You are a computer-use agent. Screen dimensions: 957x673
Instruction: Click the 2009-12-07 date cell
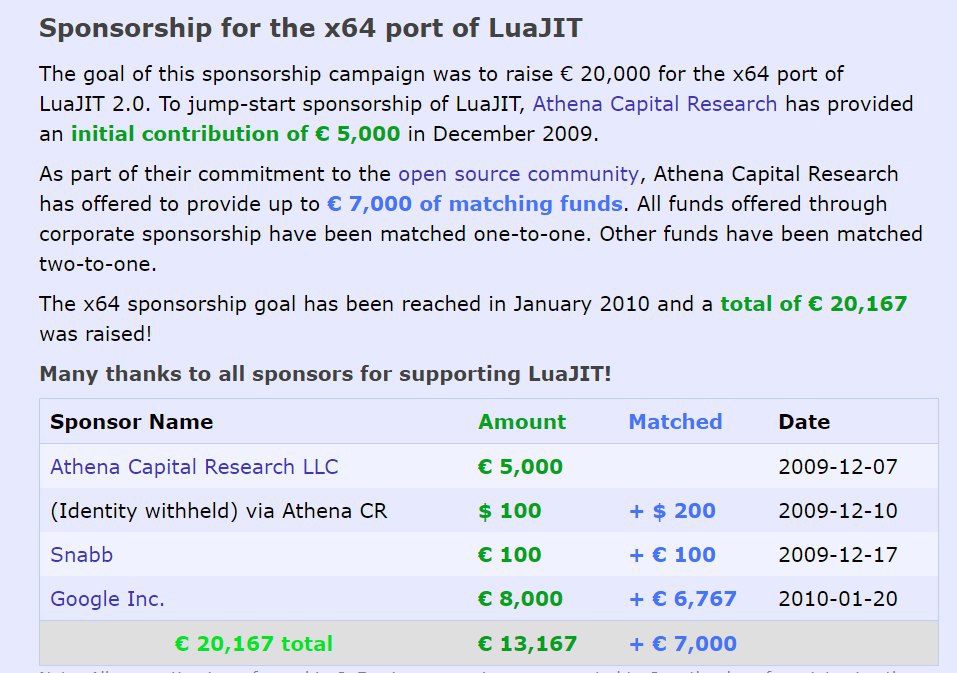click(x=837, y=467)
